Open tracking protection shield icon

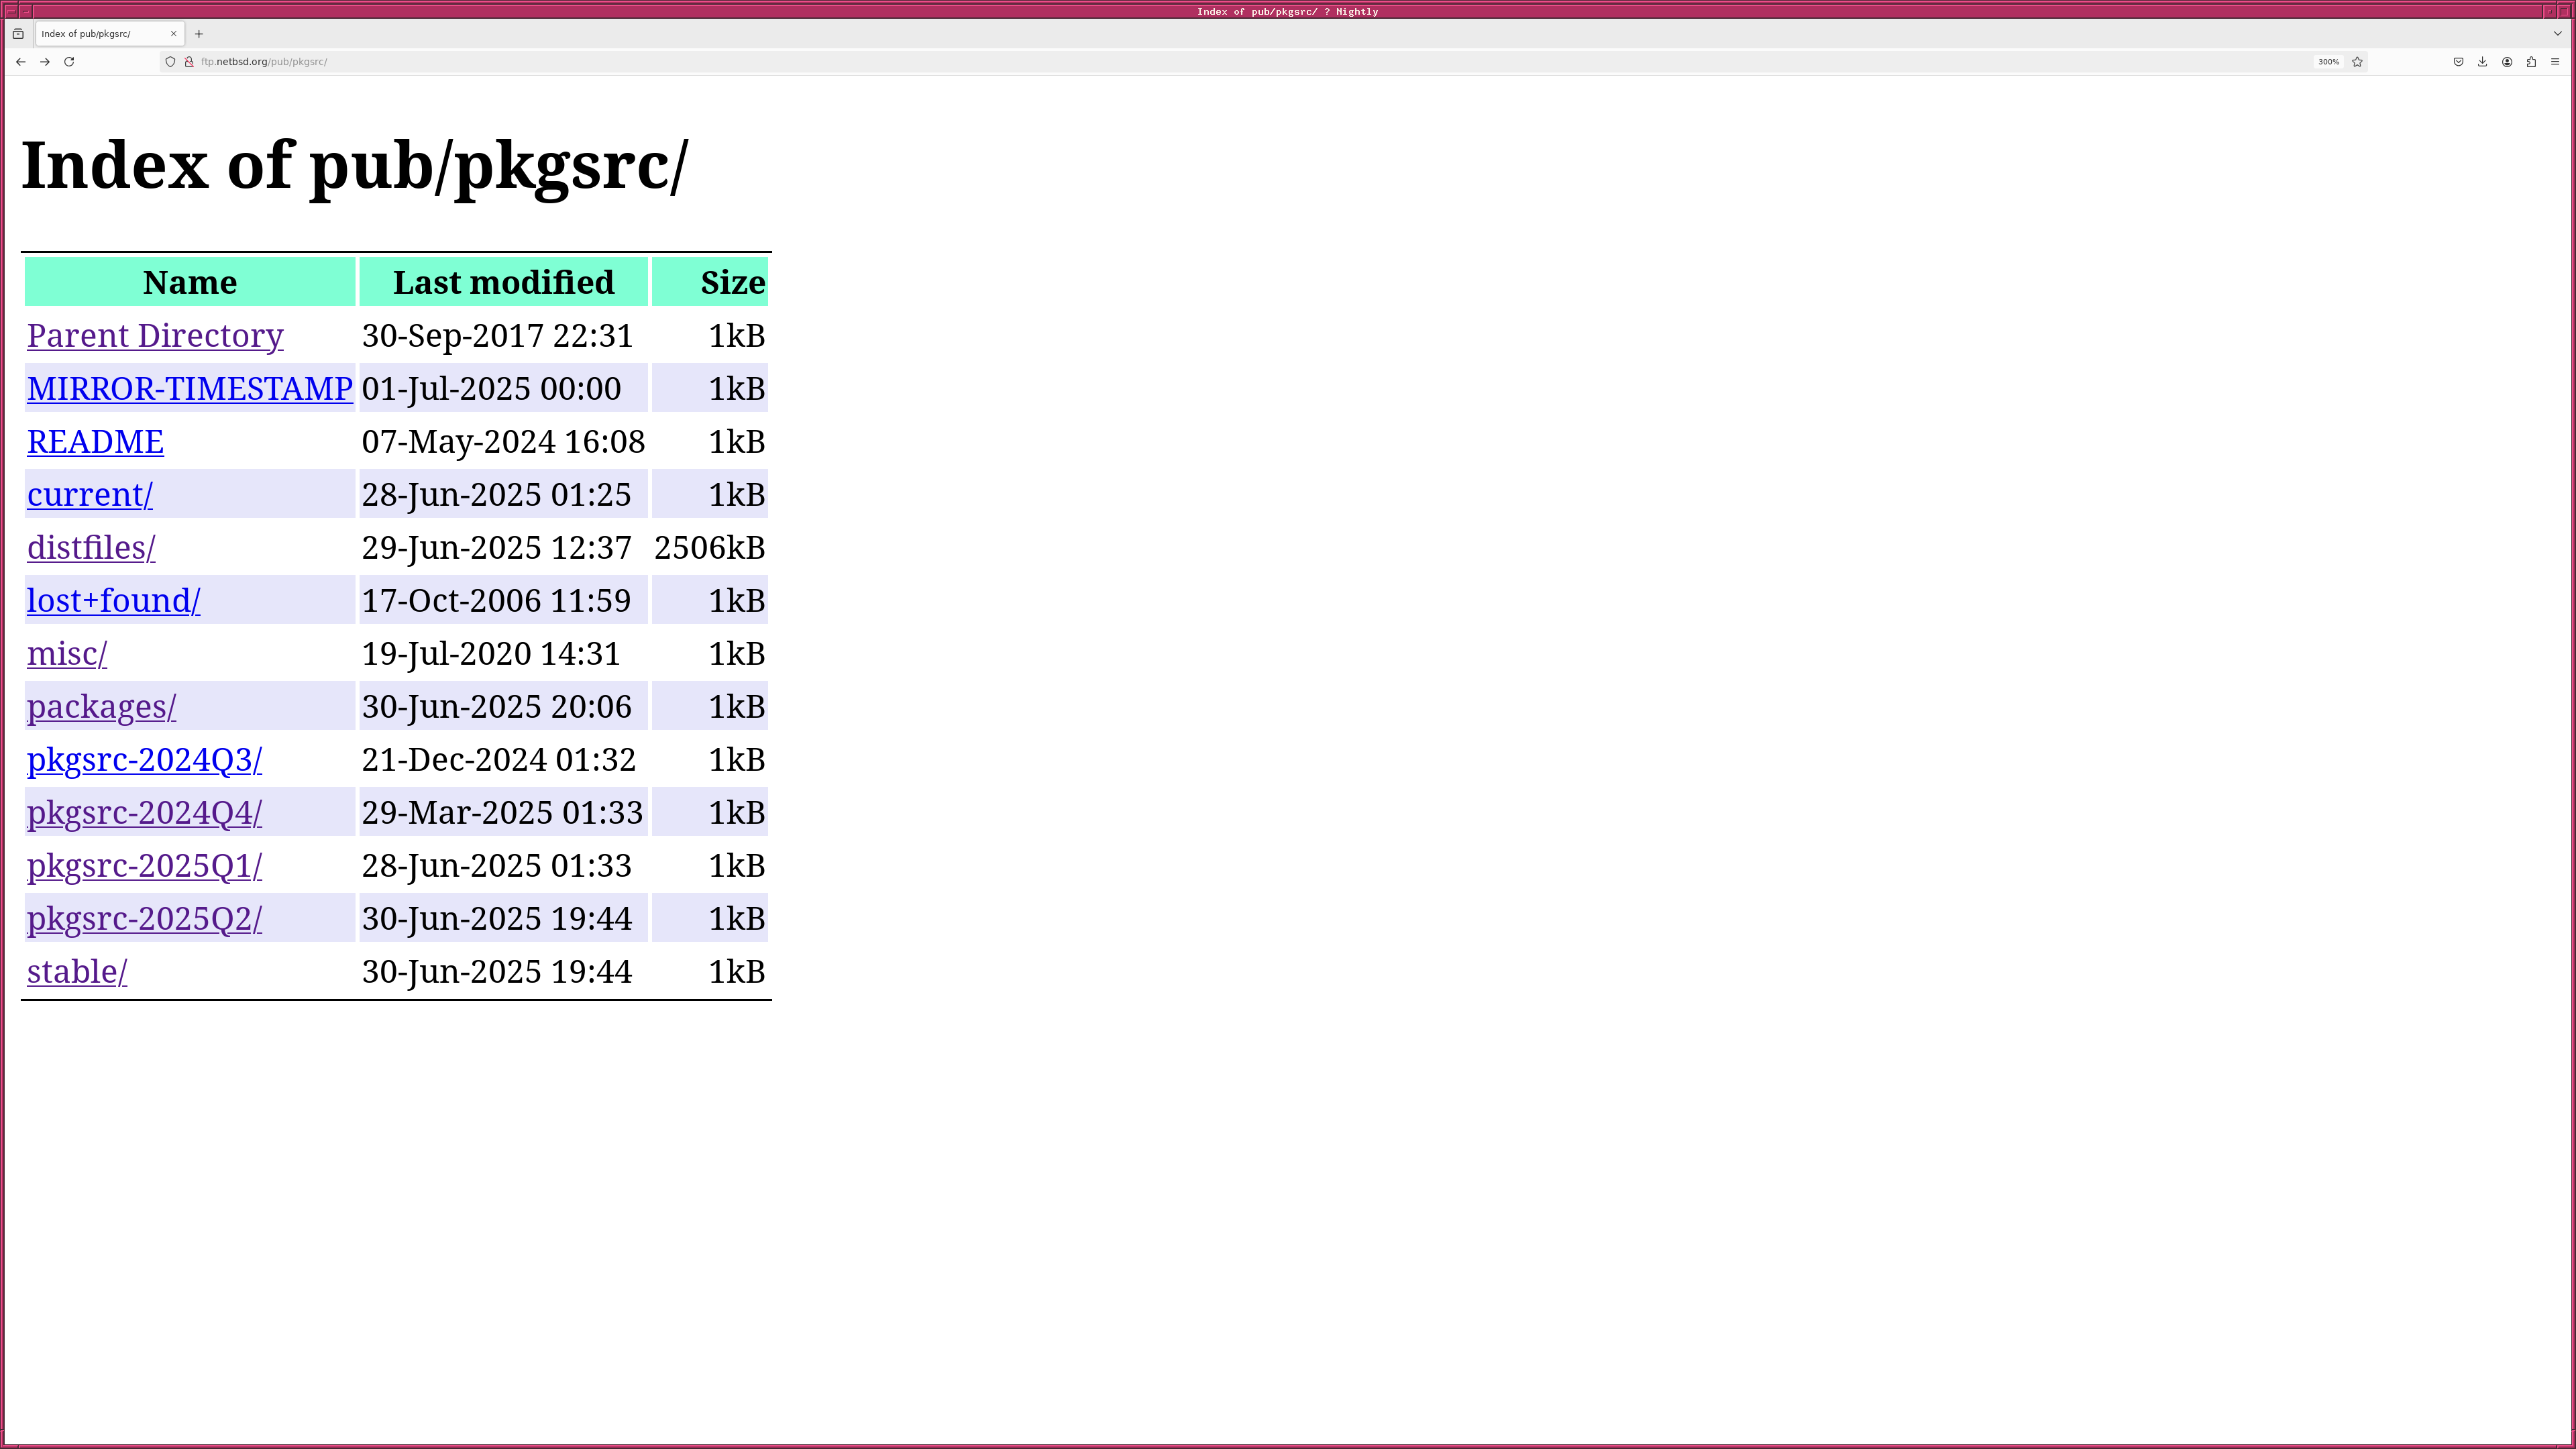(x=170, y=62)
